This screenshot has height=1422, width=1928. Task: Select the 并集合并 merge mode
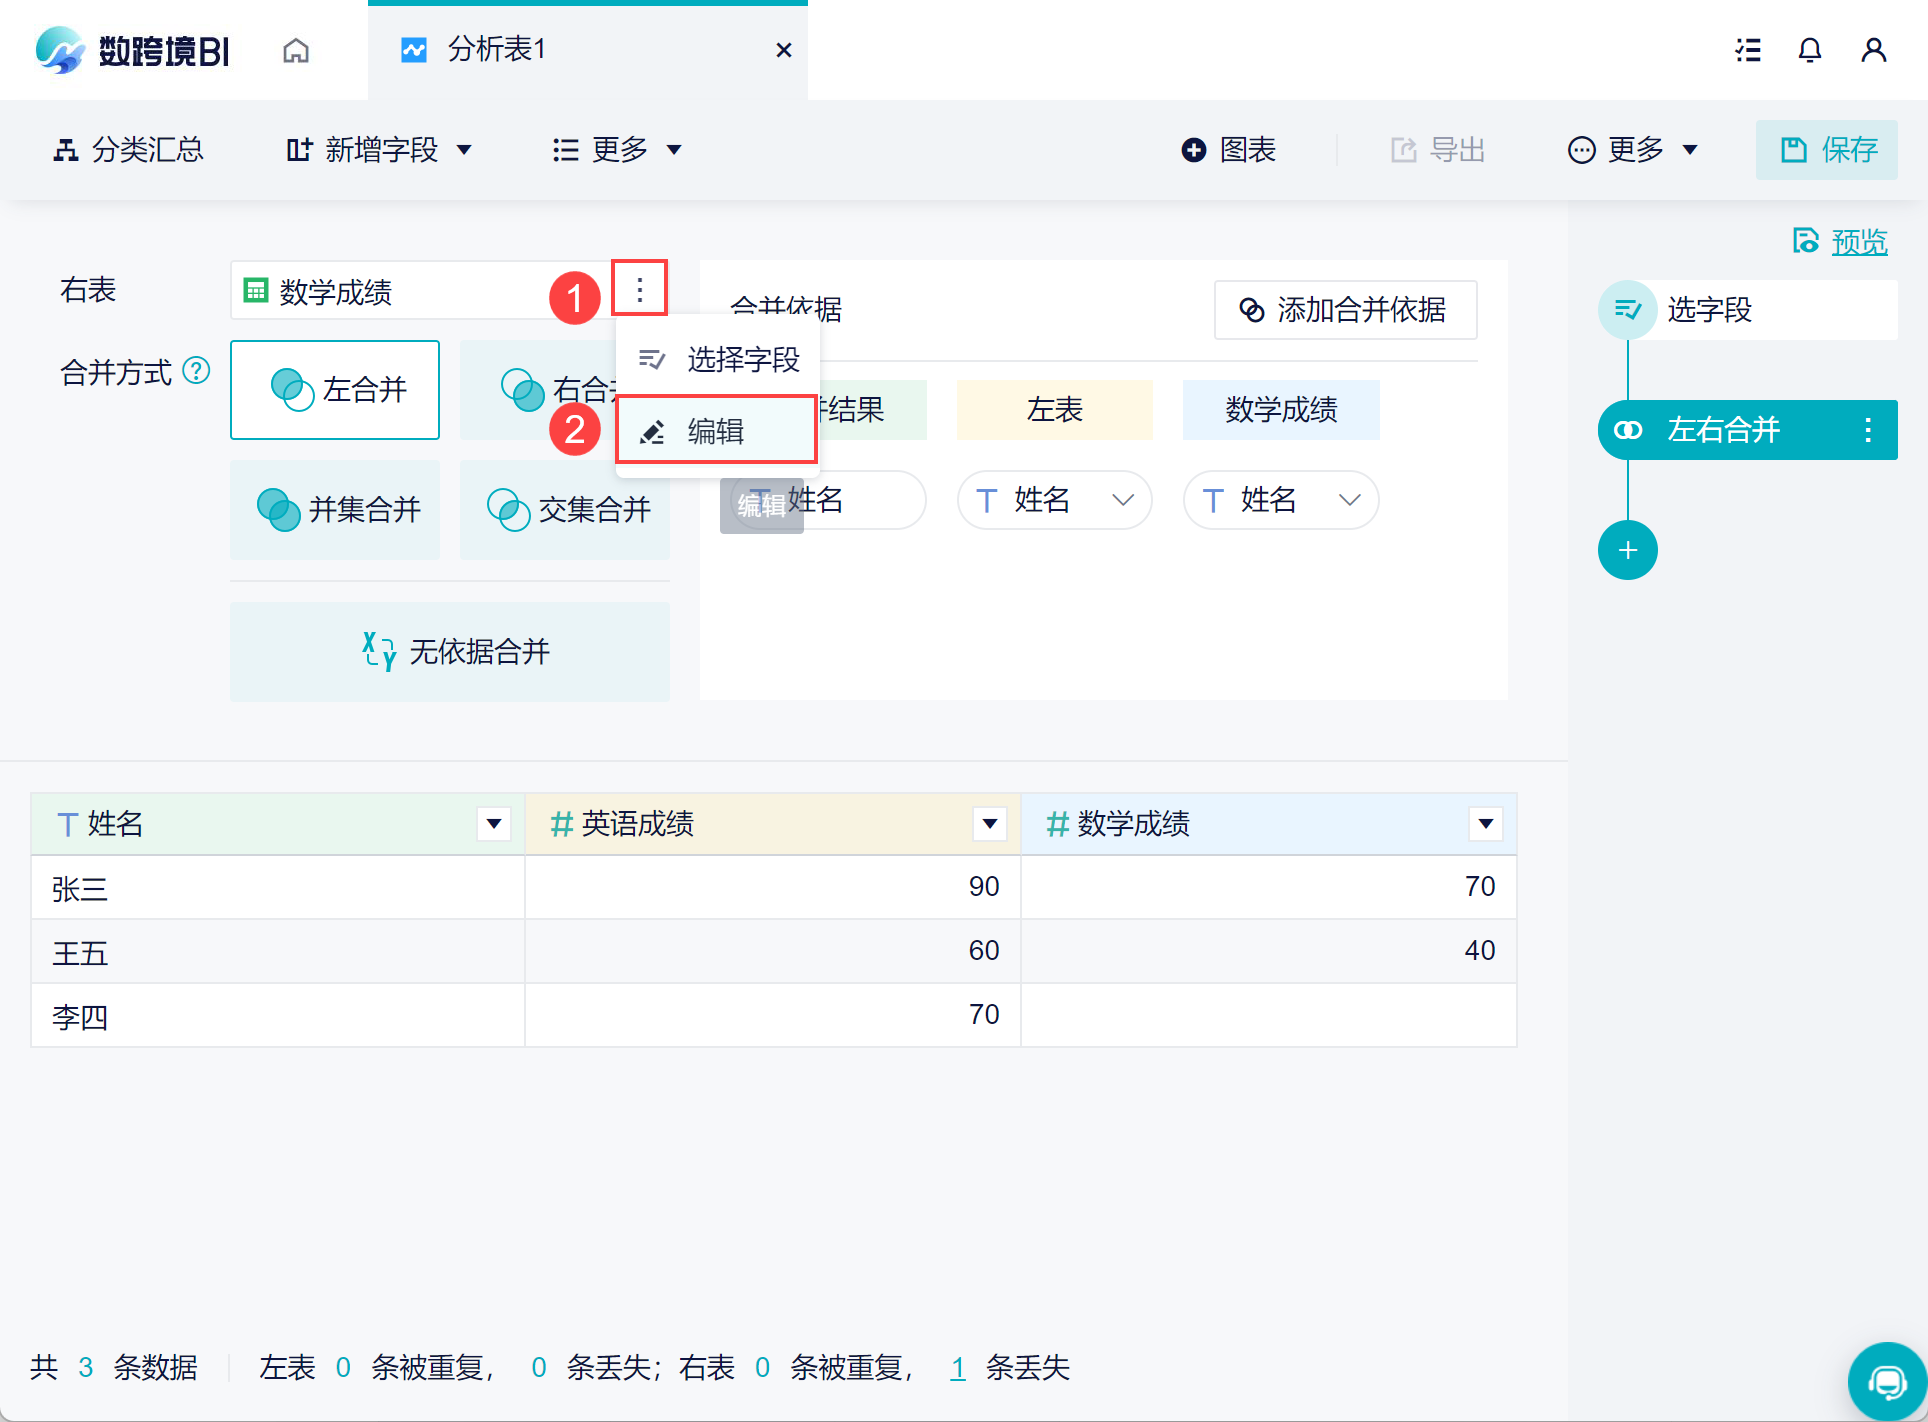pos(335,510)
